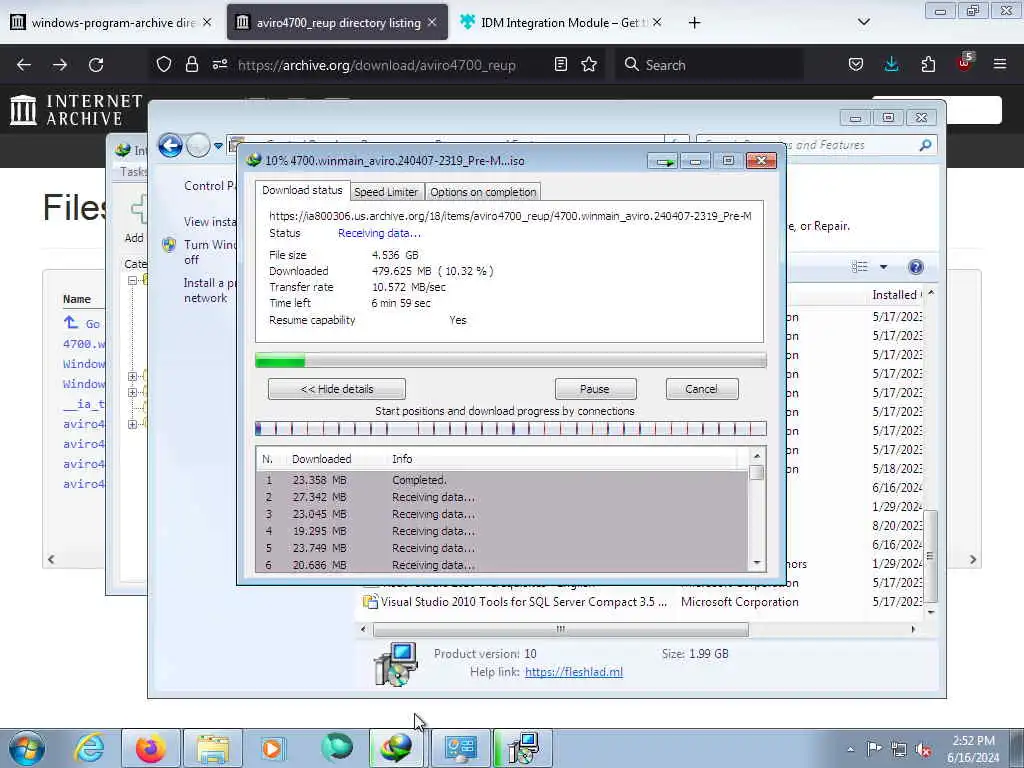Open Windows Explorer folder from taskbar

(212, 748)
